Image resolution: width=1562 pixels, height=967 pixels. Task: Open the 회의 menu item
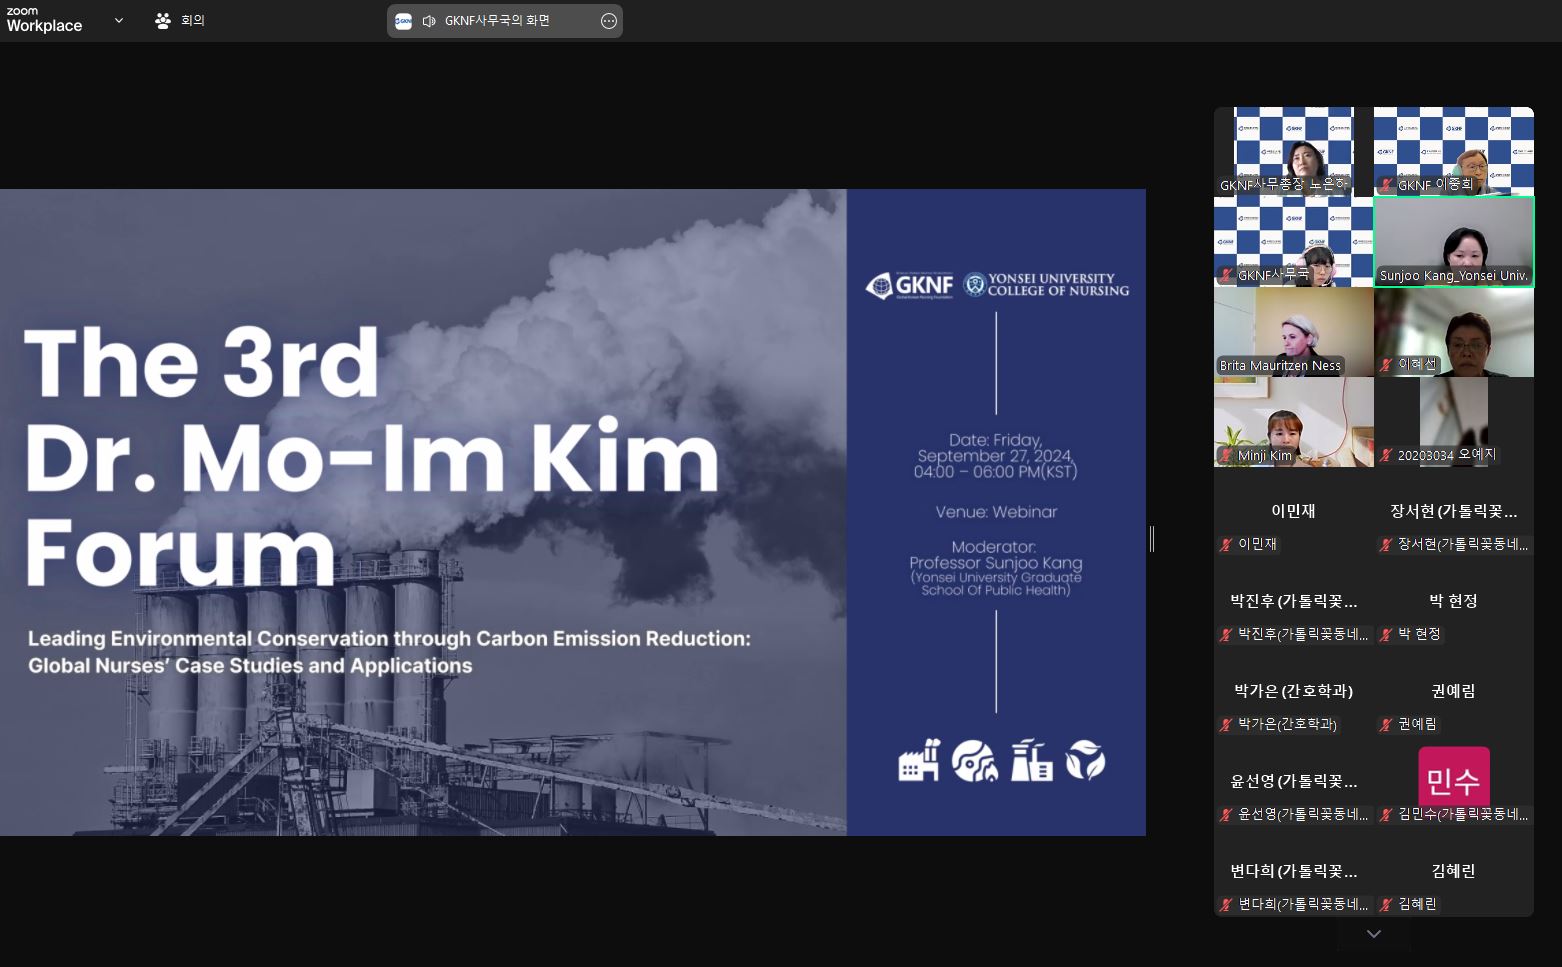click(192, 20)
